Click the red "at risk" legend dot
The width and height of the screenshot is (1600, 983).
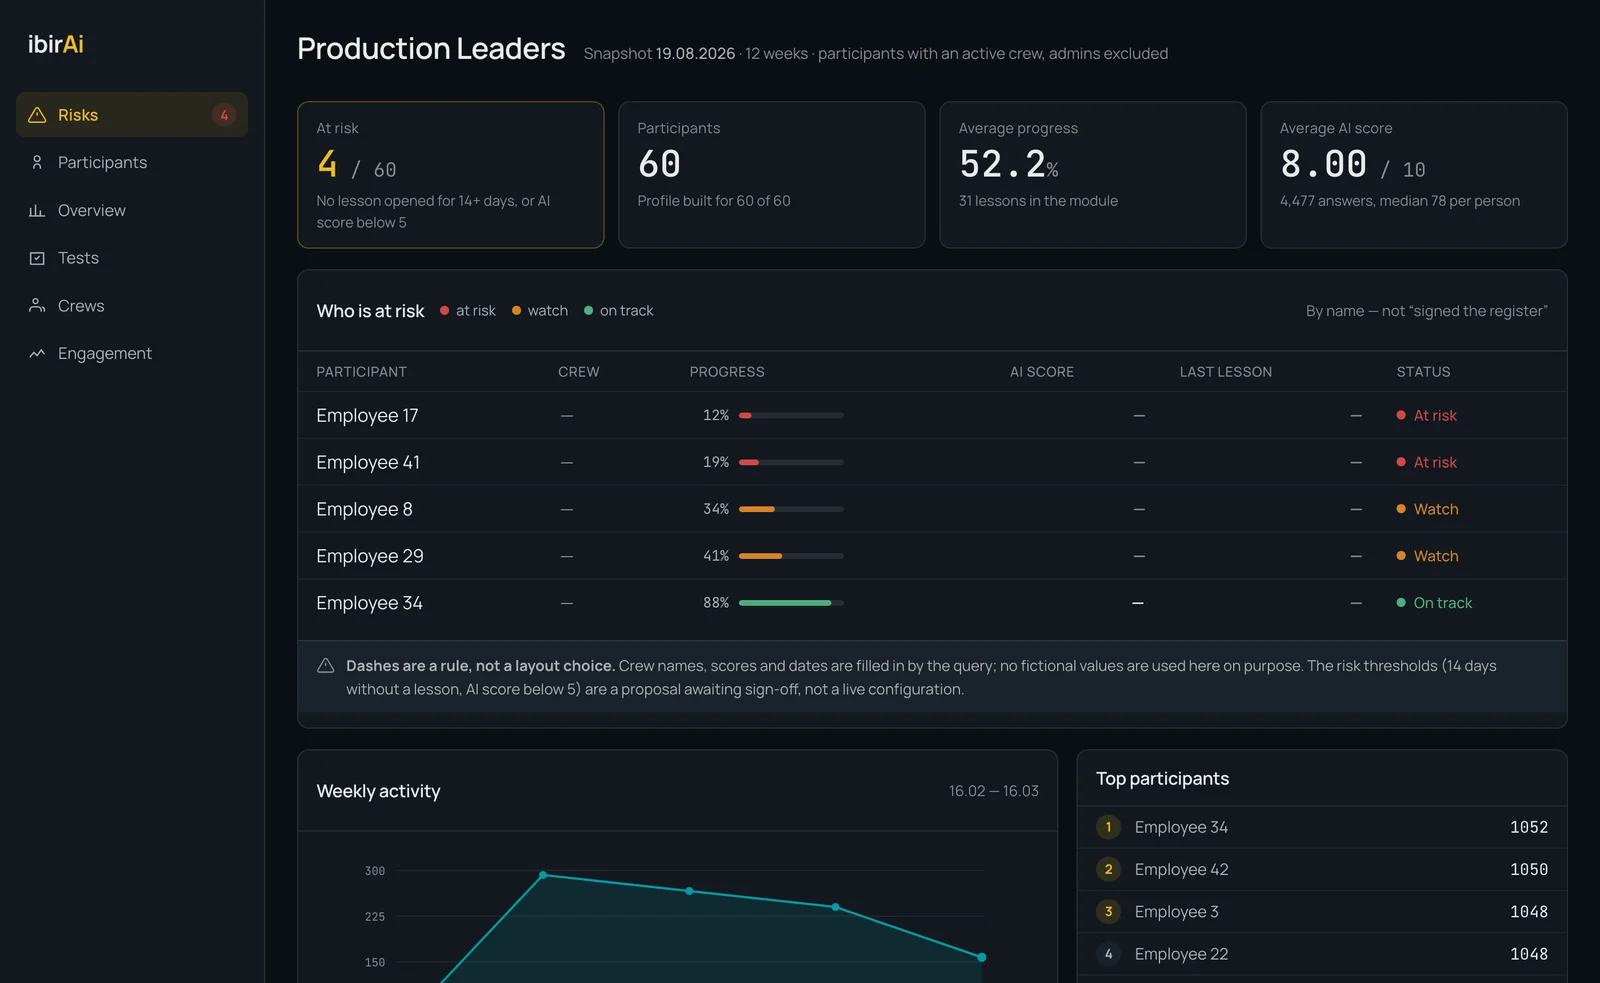point(444,311)
